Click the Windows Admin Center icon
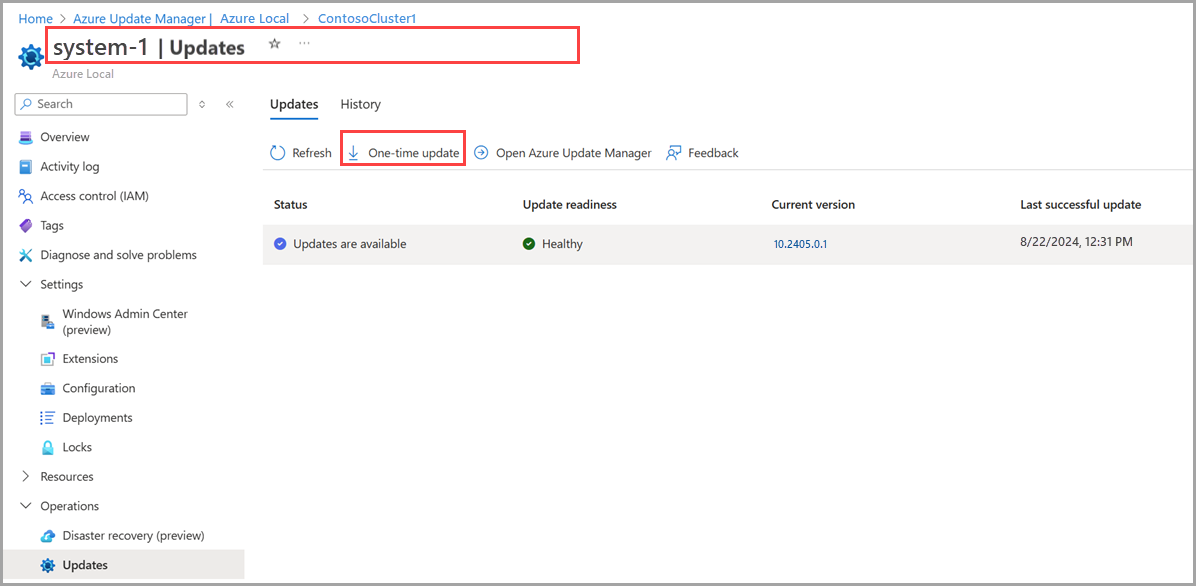 pyautogui.click(x=48, y=322)
